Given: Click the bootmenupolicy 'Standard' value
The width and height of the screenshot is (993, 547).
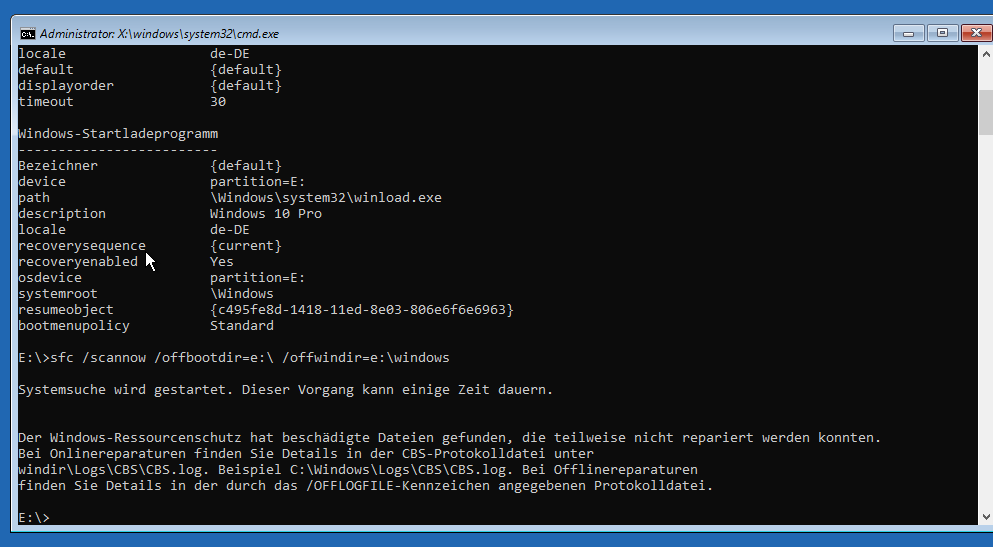Looking at the screenshot, I should tap(241, 325).
